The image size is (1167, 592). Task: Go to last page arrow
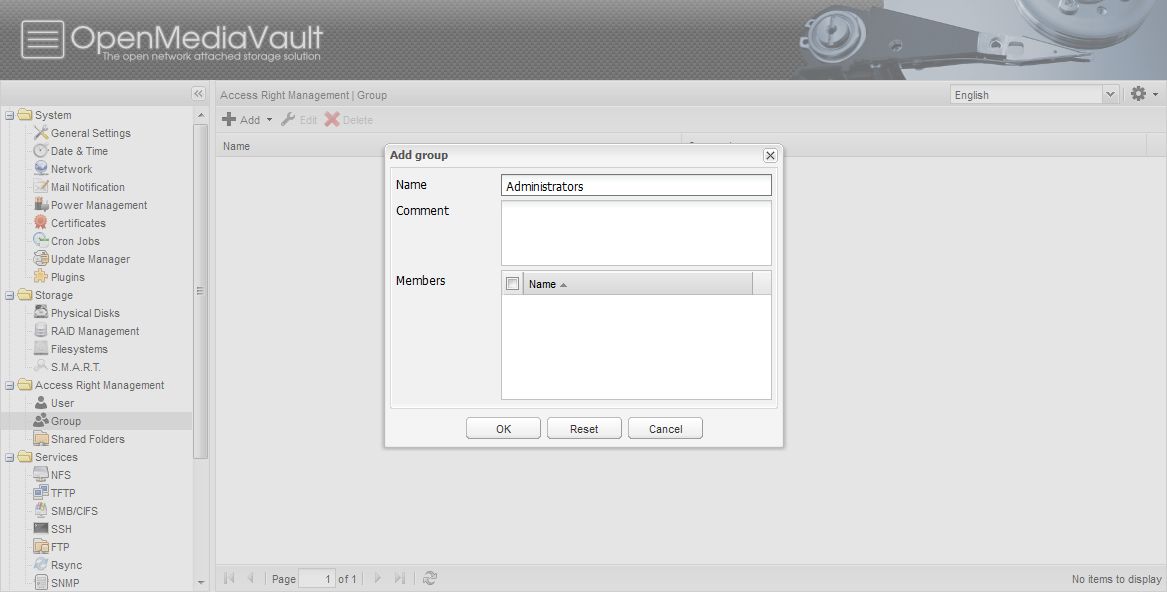(x=400, y=578)
